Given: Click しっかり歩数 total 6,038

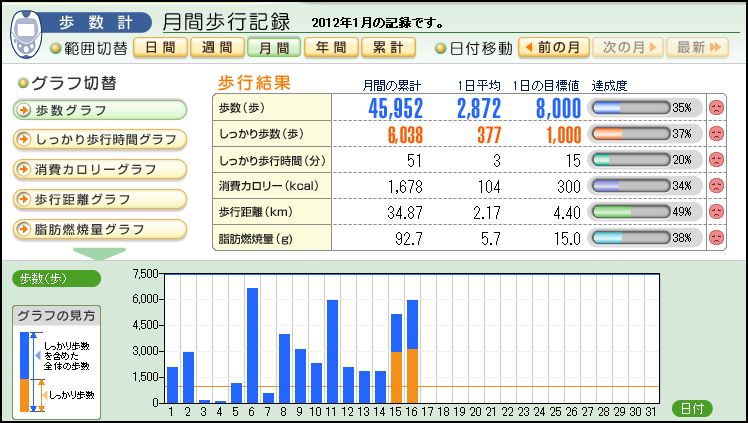Looking at the screenshot, I should point(405,135).
